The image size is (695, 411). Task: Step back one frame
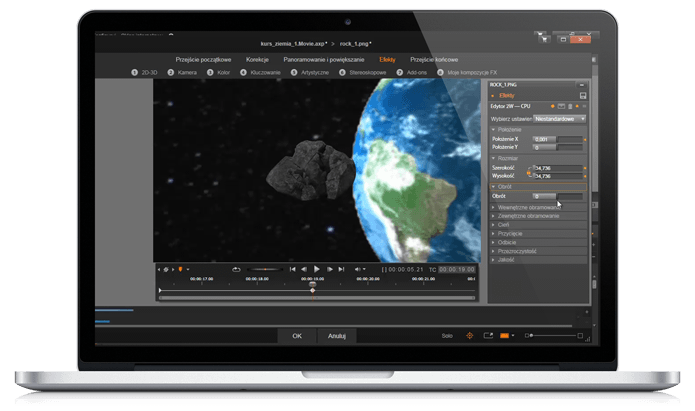tap(304, 269)
